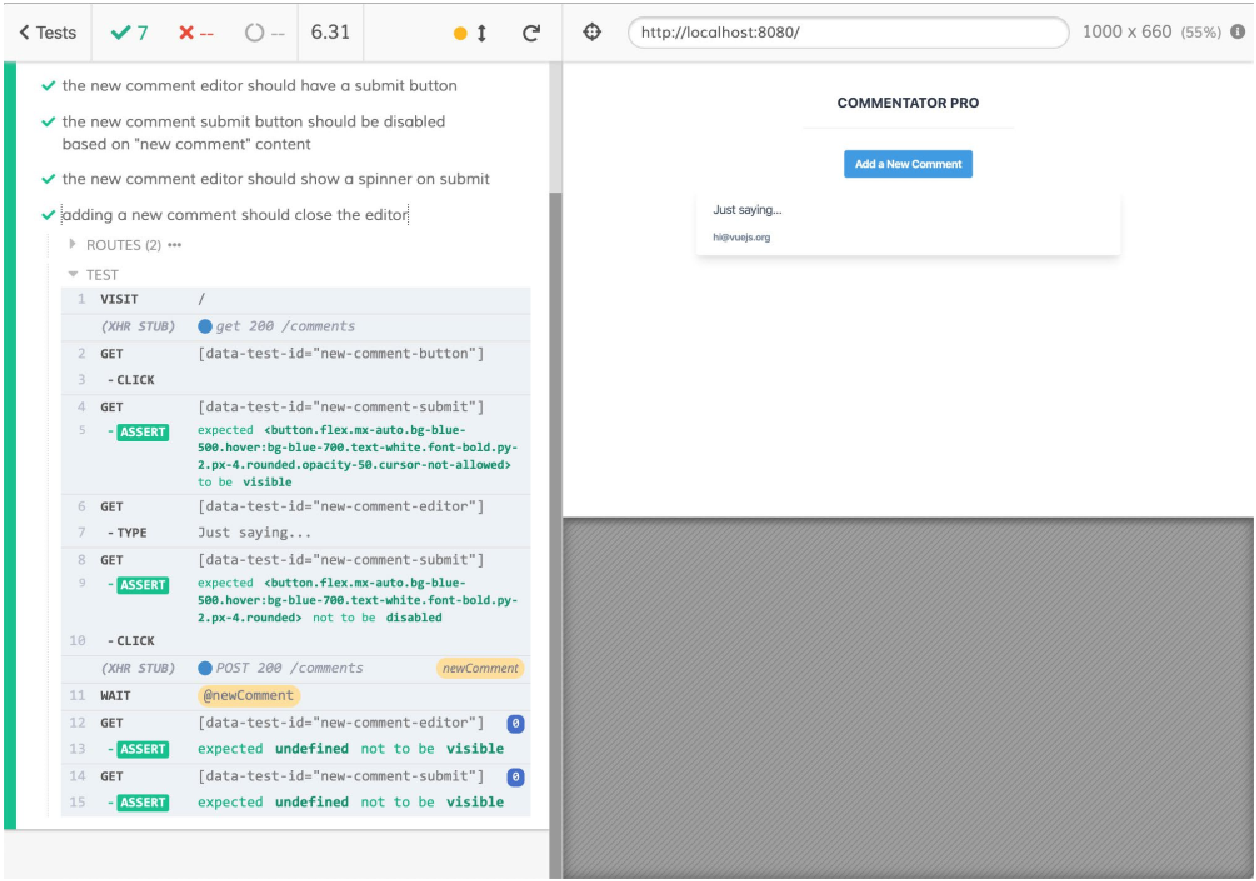Expand the ROUTES (2) section

125,245
